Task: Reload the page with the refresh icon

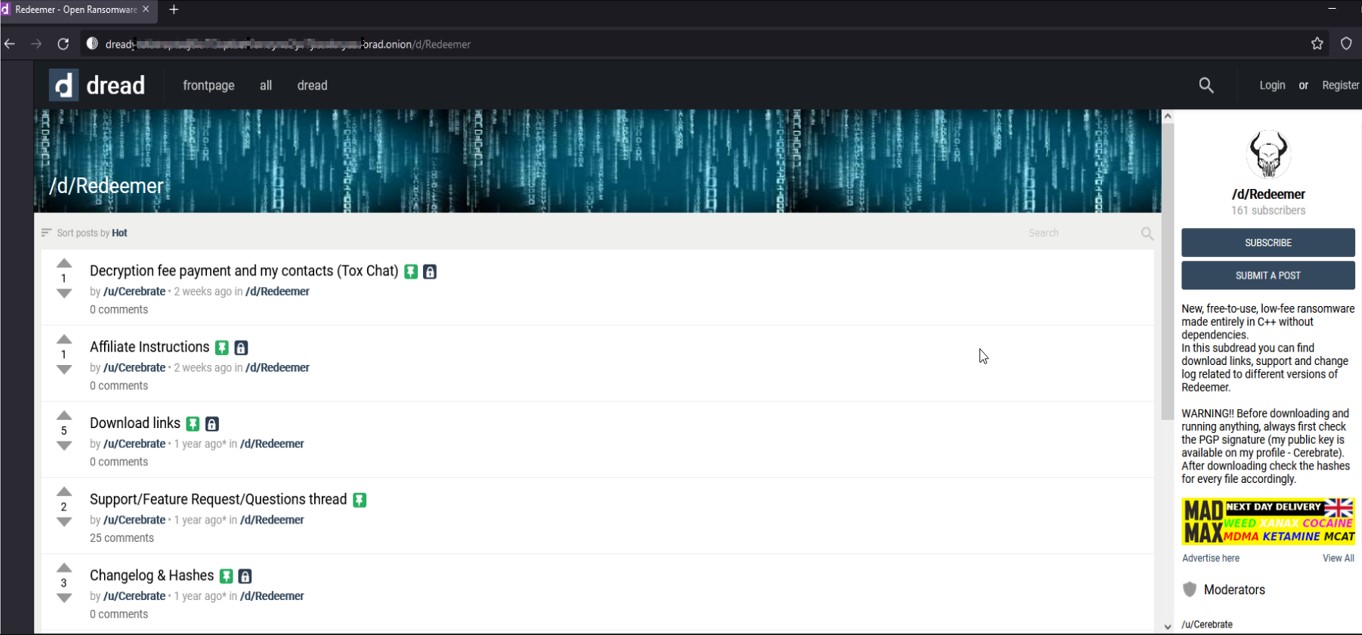Action: [x=62, y=43]
